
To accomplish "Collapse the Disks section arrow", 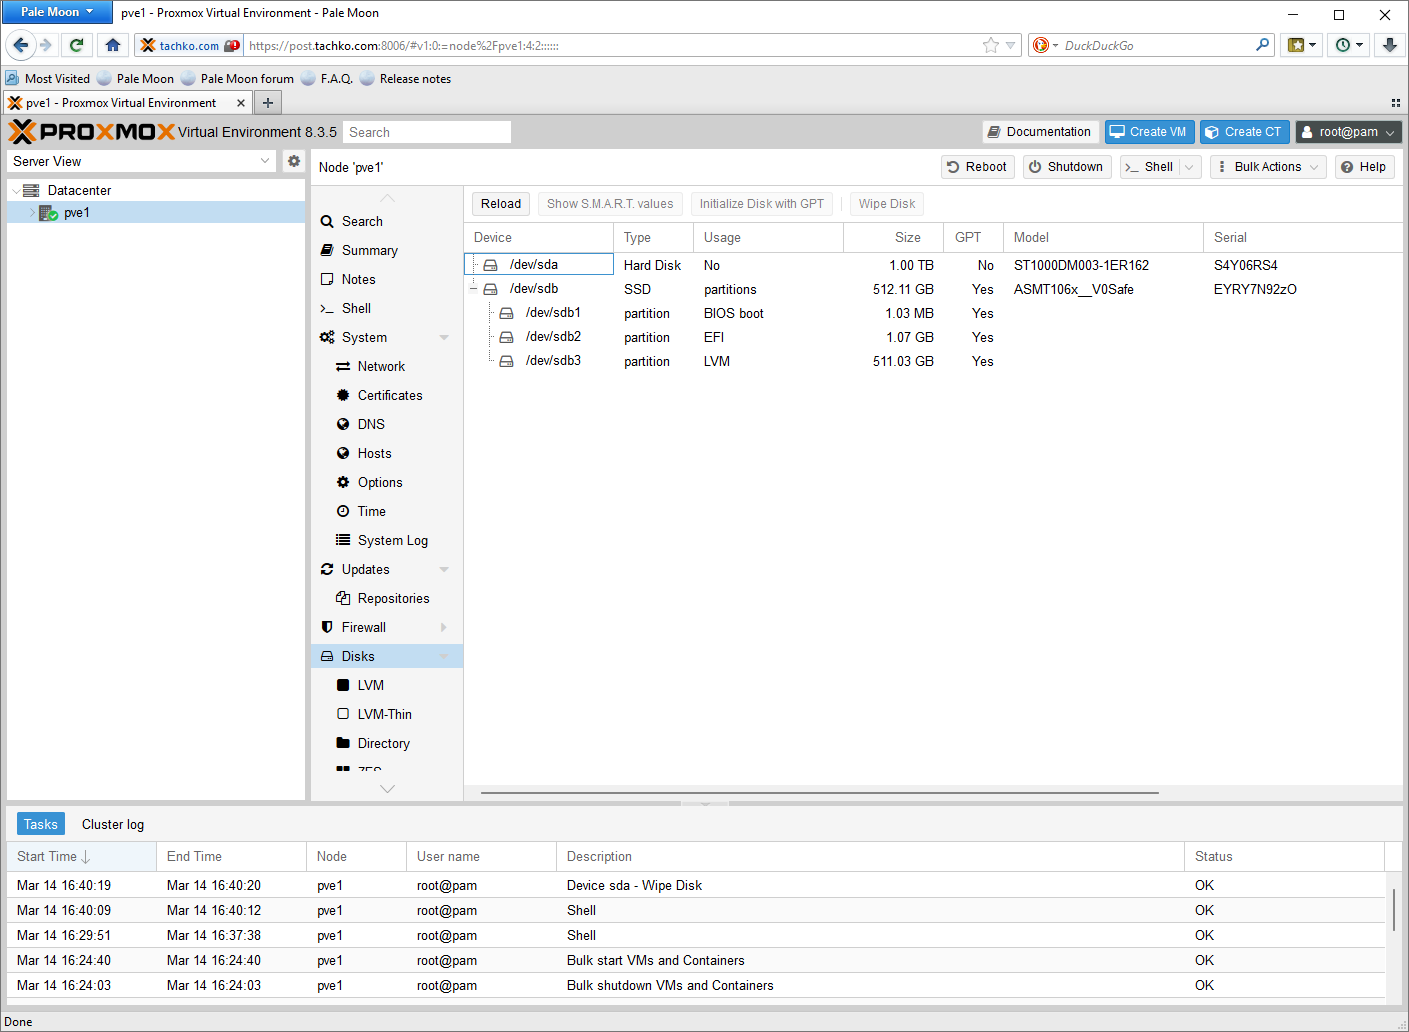I will pos(444,657).
